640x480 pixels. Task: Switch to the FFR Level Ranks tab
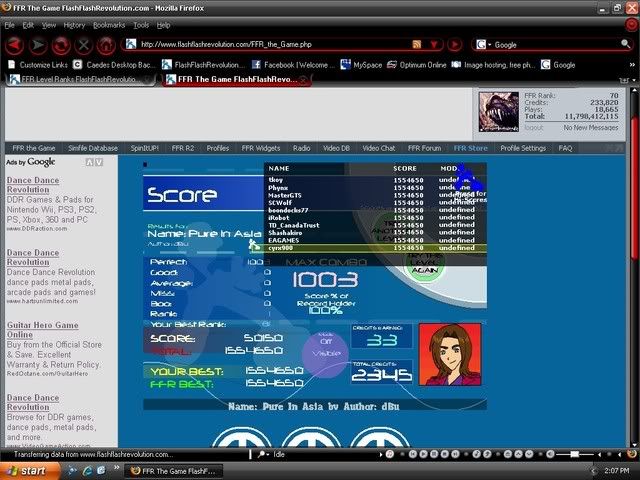(82, 80)
